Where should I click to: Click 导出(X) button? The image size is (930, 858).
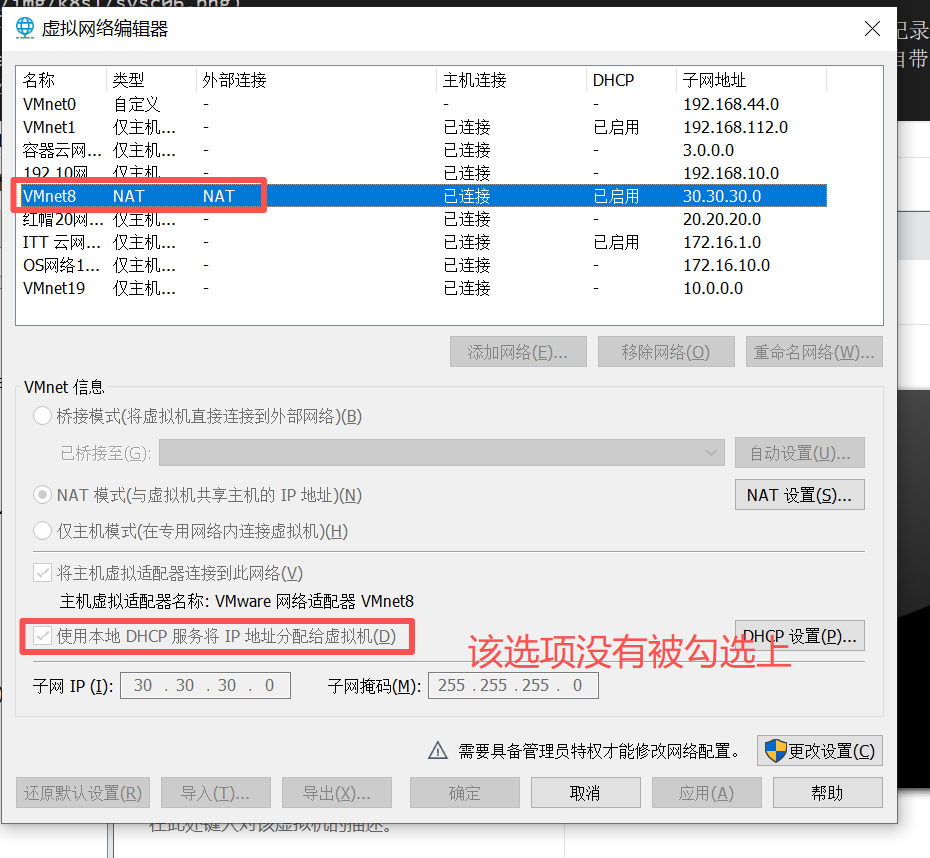click(337, 793)
